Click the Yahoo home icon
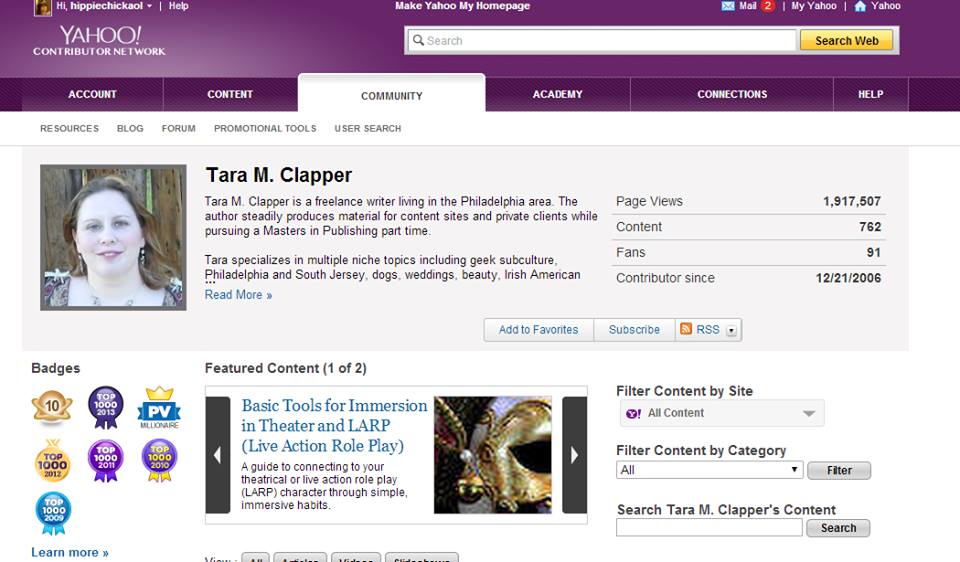The image size is (960, 562). (860, 6)
